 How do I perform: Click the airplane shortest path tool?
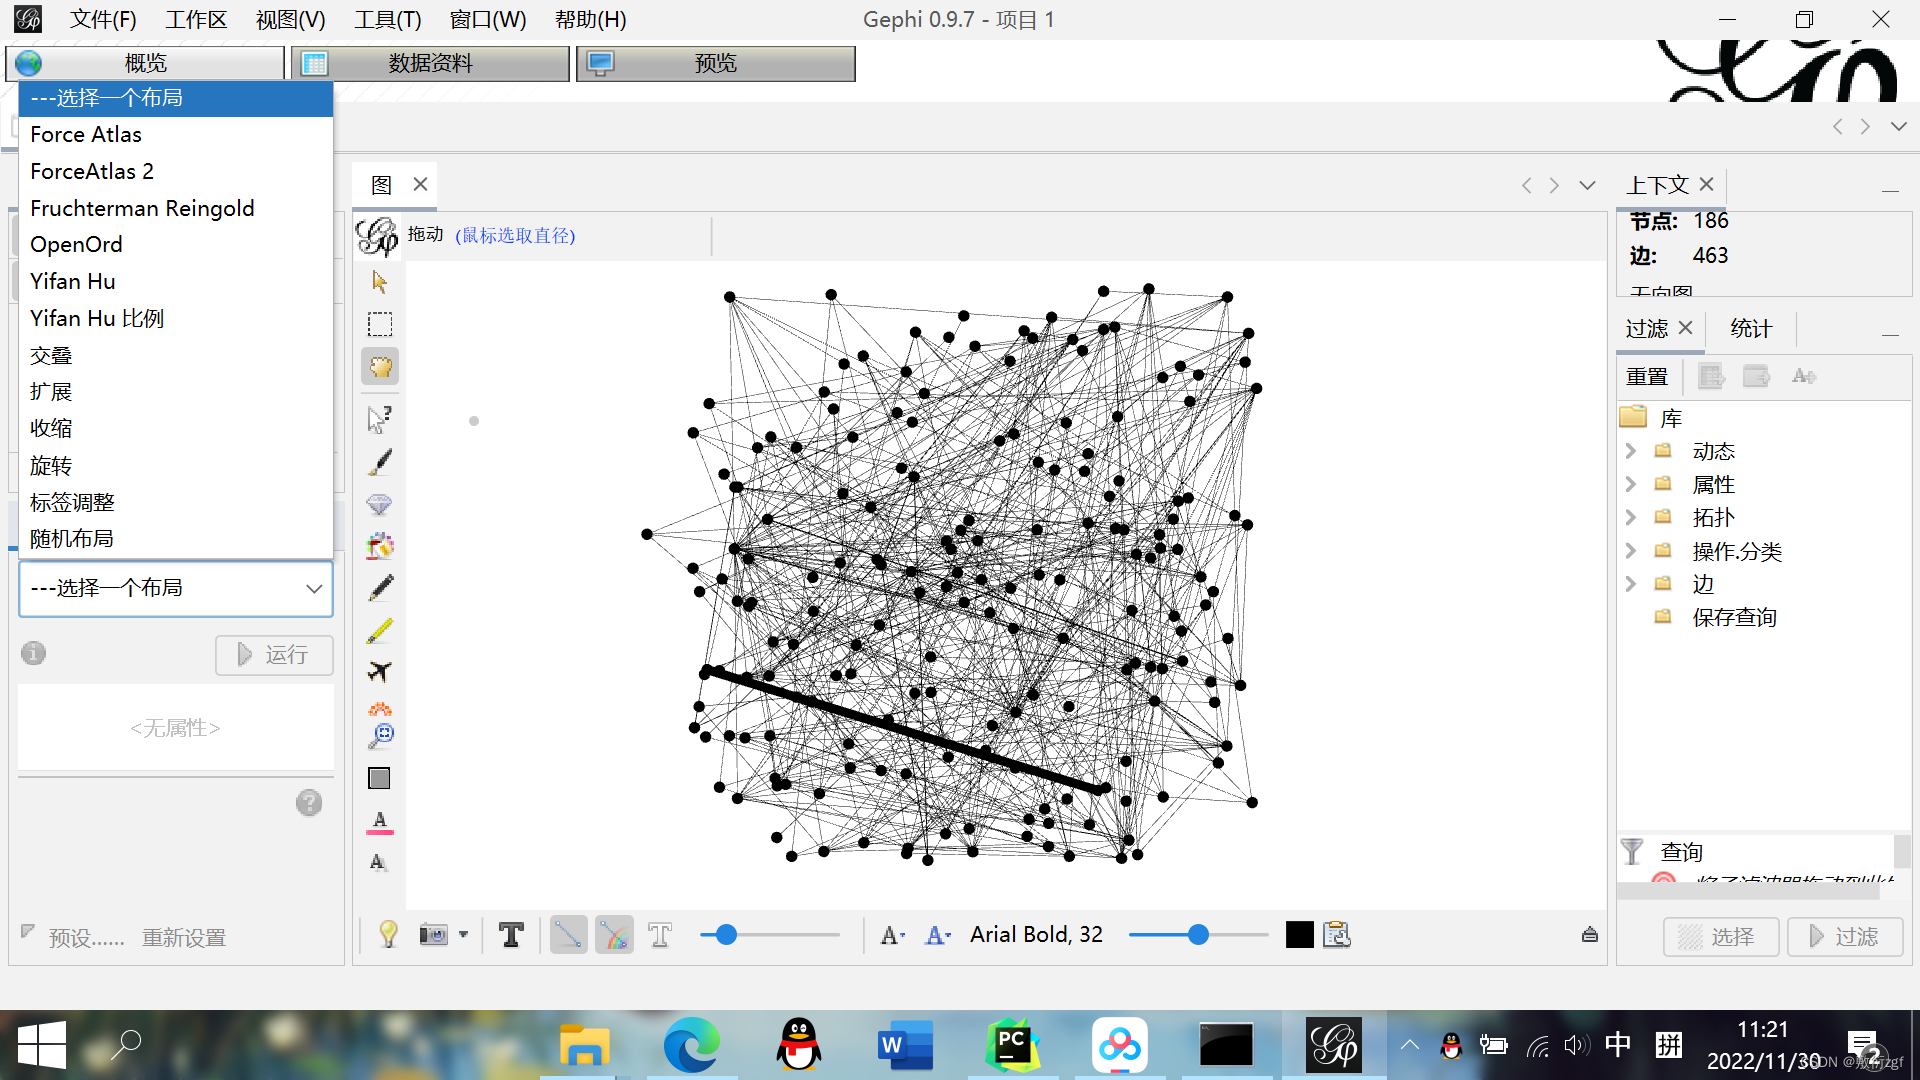[379, 671]
